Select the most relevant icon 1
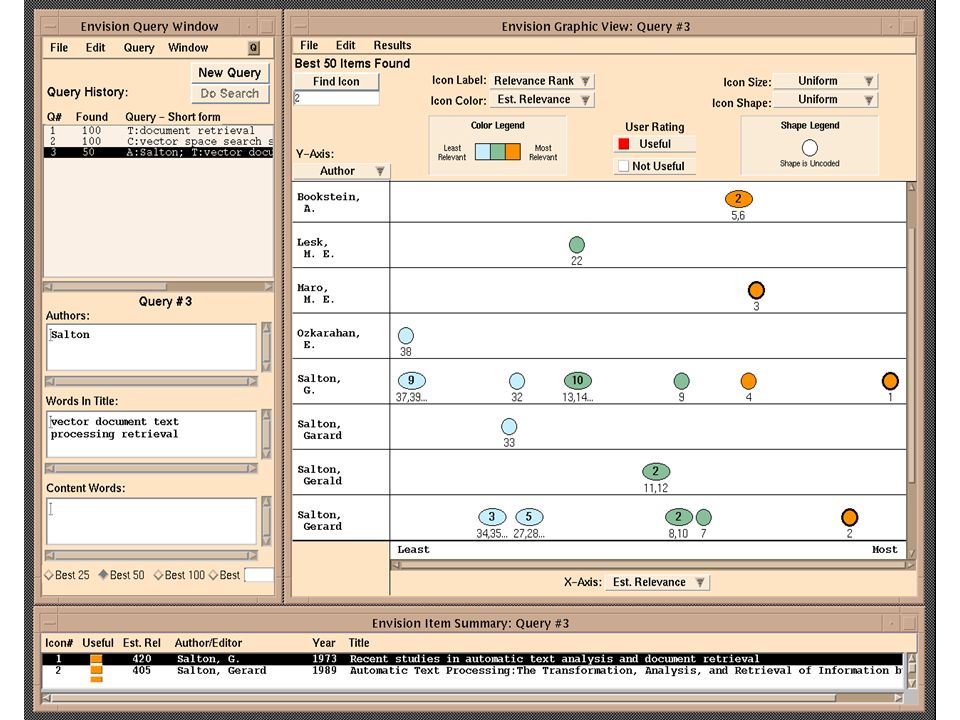This screenshot has width=960, height=720. (890, 381)
